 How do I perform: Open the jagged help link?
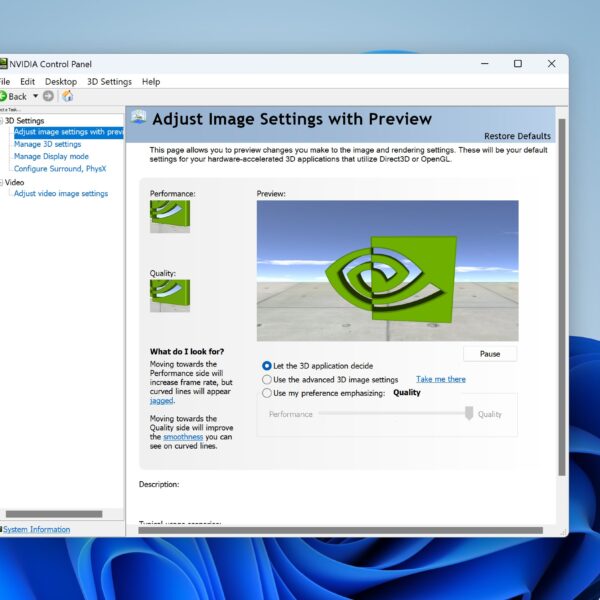pyautogui.click(x=161, y=401)
